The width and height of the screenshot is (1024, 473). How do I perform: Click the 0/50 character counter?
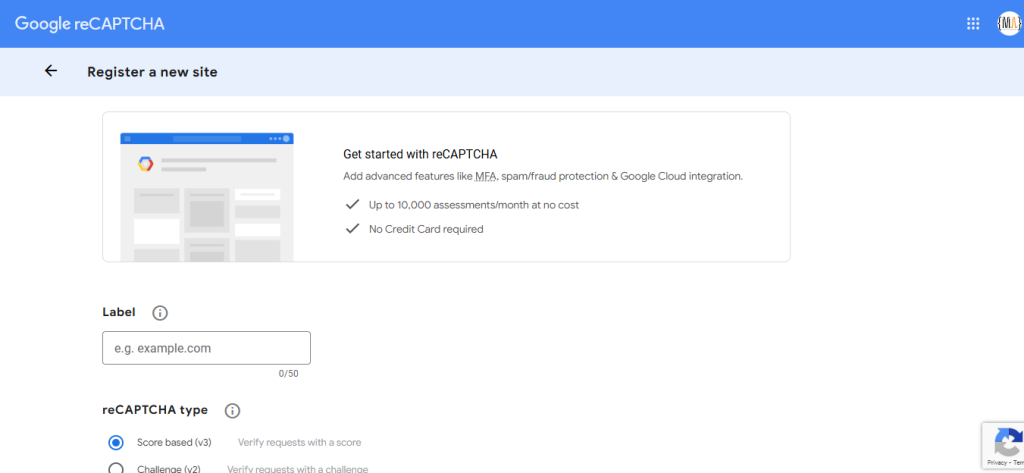288,374
